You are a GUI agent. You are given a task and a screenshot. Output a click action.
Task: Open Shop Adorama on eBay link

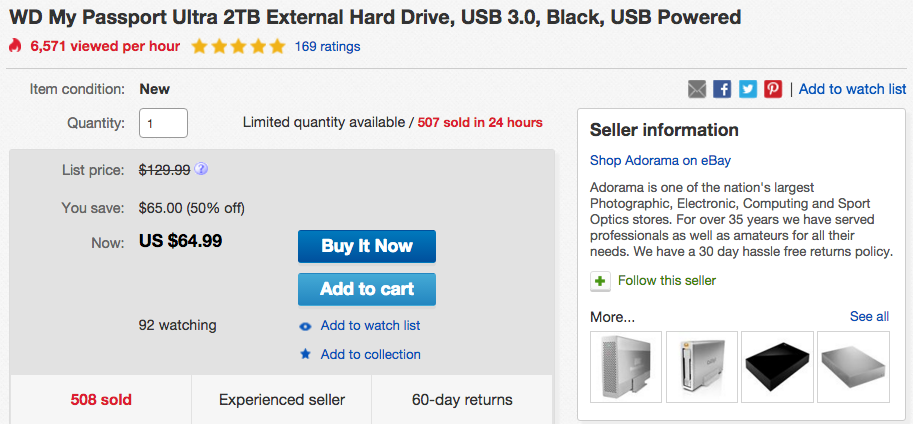point(660,160)
